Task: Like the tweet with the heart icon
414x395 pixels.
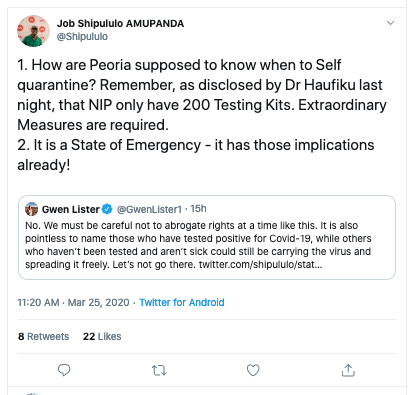Action: tap(253, 370)
